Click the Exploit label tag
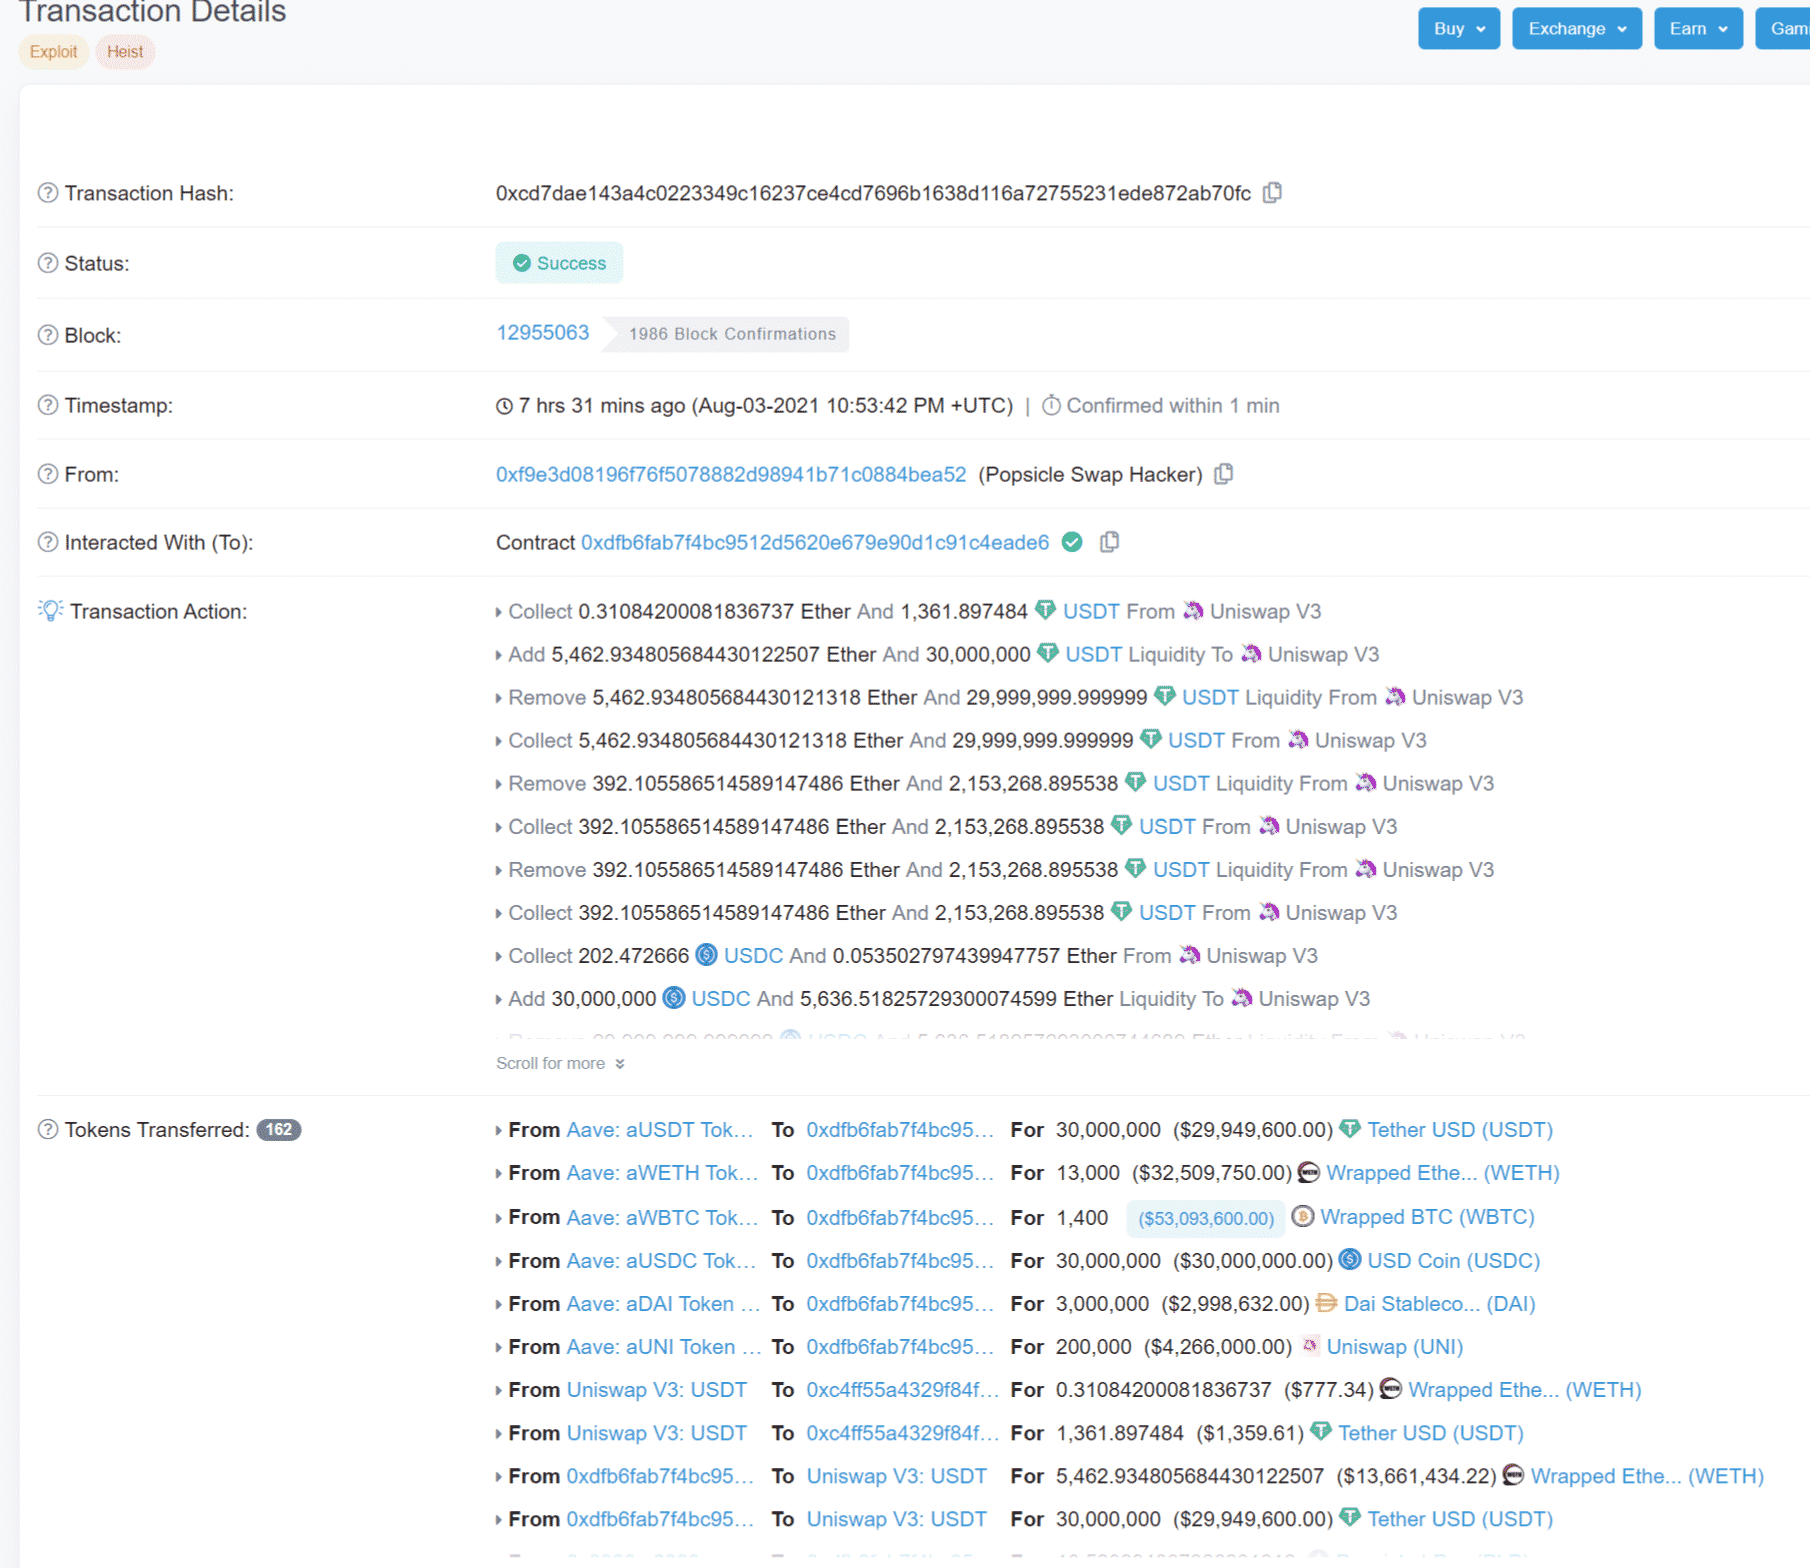The height and width of the screenshot is (1568, 1810). point(54,52)
